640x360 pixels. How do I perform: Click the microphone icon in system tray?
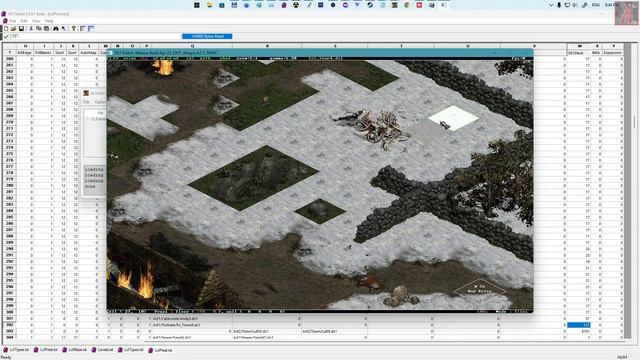pyautogui.click(x=559, y=5)
